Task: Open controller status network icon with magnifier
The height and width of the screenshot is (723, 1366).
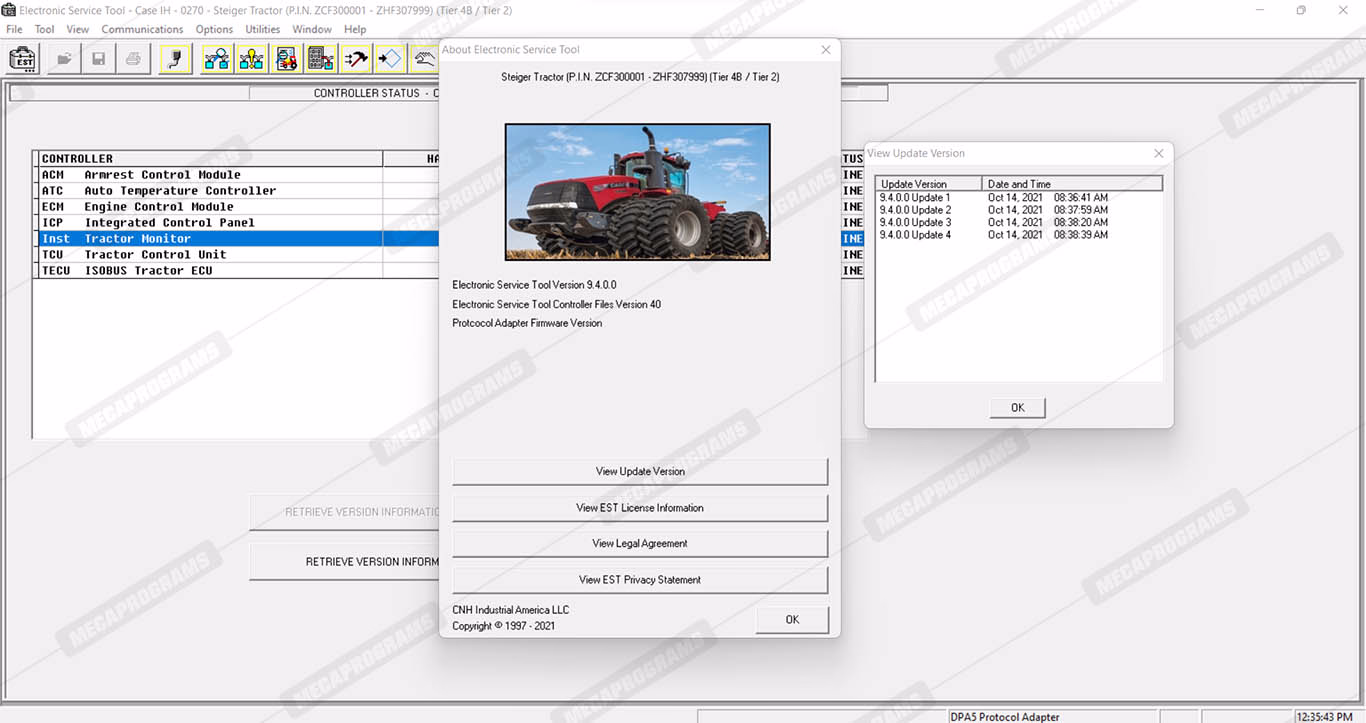Action: (x=216, y=59)
